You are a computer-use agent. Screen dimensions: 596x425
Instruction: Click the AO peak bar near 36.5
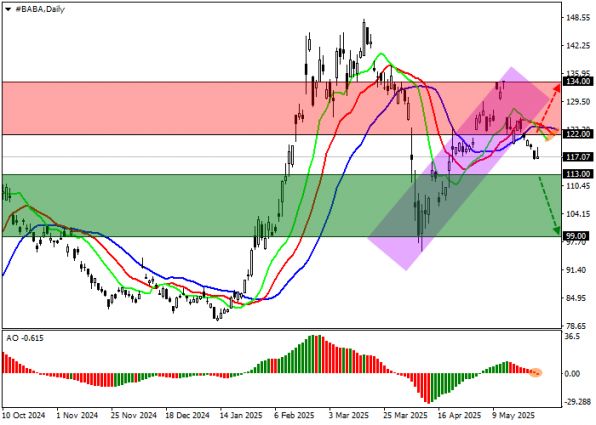pyautogui.click(x=315, y=354)
